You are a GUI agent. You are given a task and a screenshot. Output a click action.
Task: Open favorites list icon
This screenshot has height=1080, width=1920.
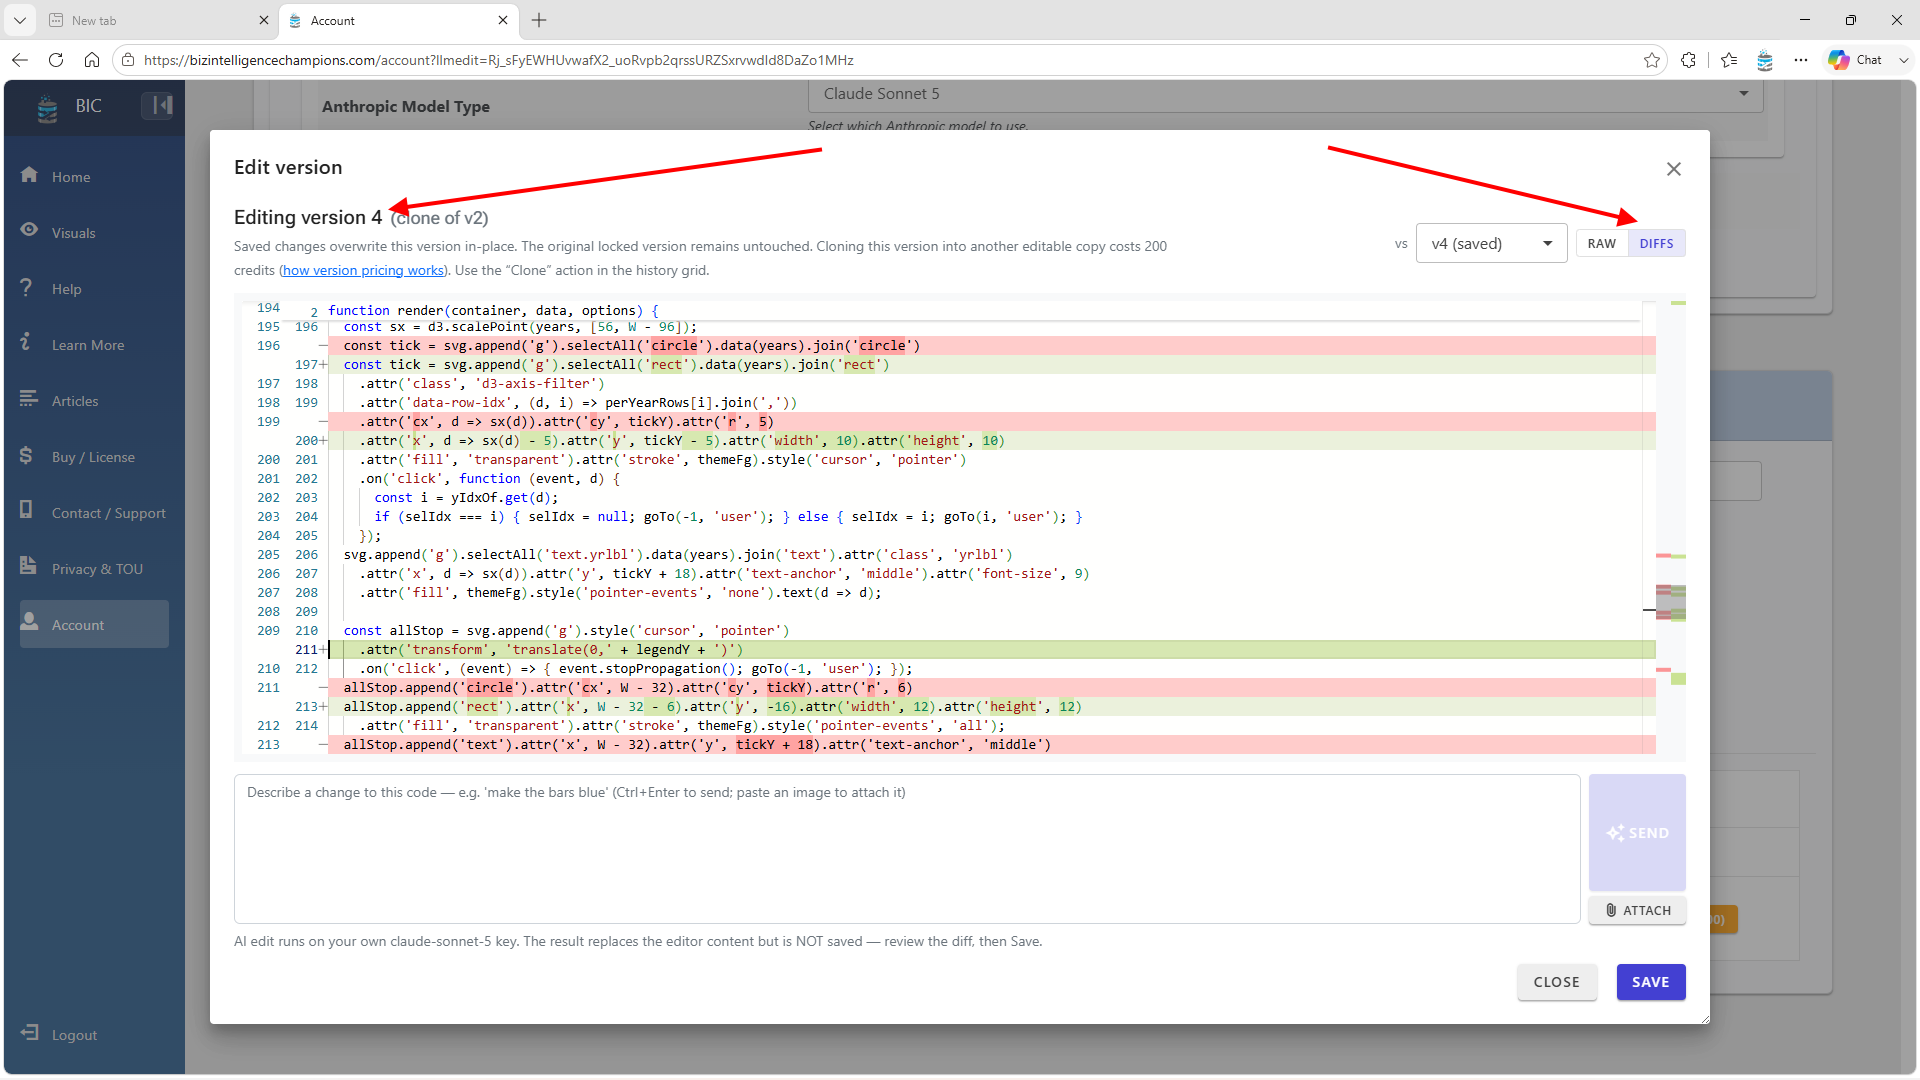click(x=1729, y=60)
